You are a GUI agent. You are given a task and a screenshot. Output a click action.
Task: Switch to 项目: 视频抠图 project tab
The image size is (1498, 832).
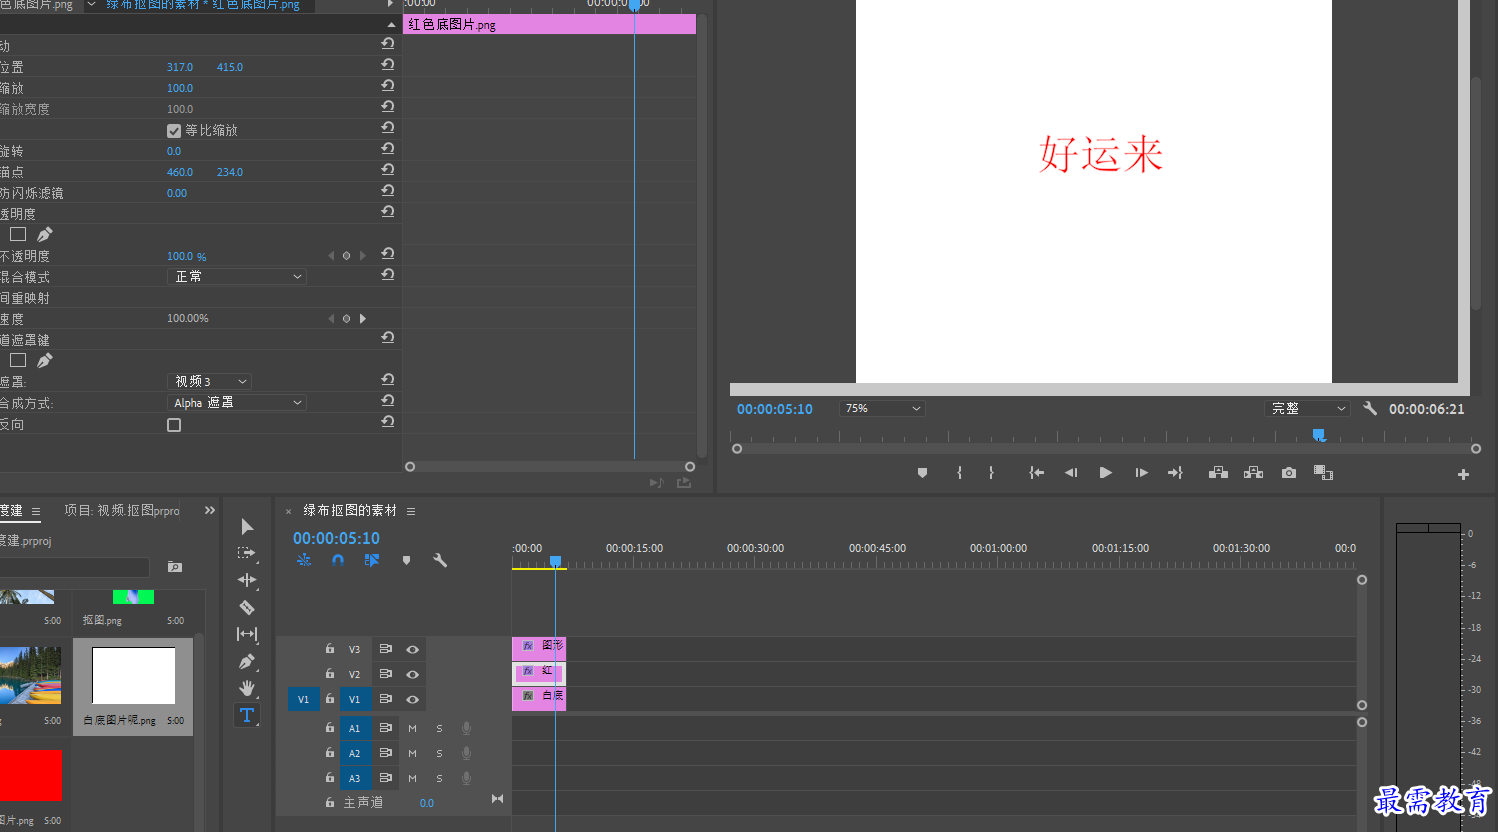tap(122, 511)
